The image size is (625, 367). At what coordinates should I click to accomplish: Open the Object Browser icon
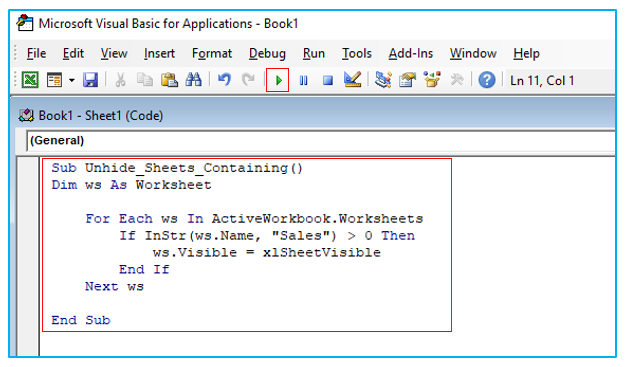[x=432, y=80]
